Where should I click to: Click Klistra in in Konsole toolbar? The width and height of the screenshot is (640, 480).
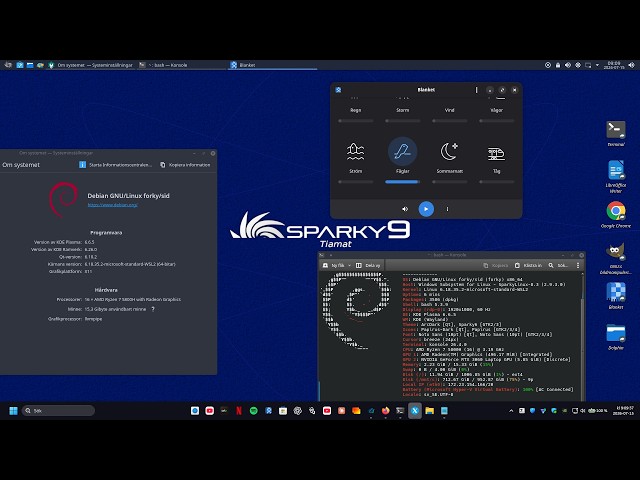tap(528, 265)
